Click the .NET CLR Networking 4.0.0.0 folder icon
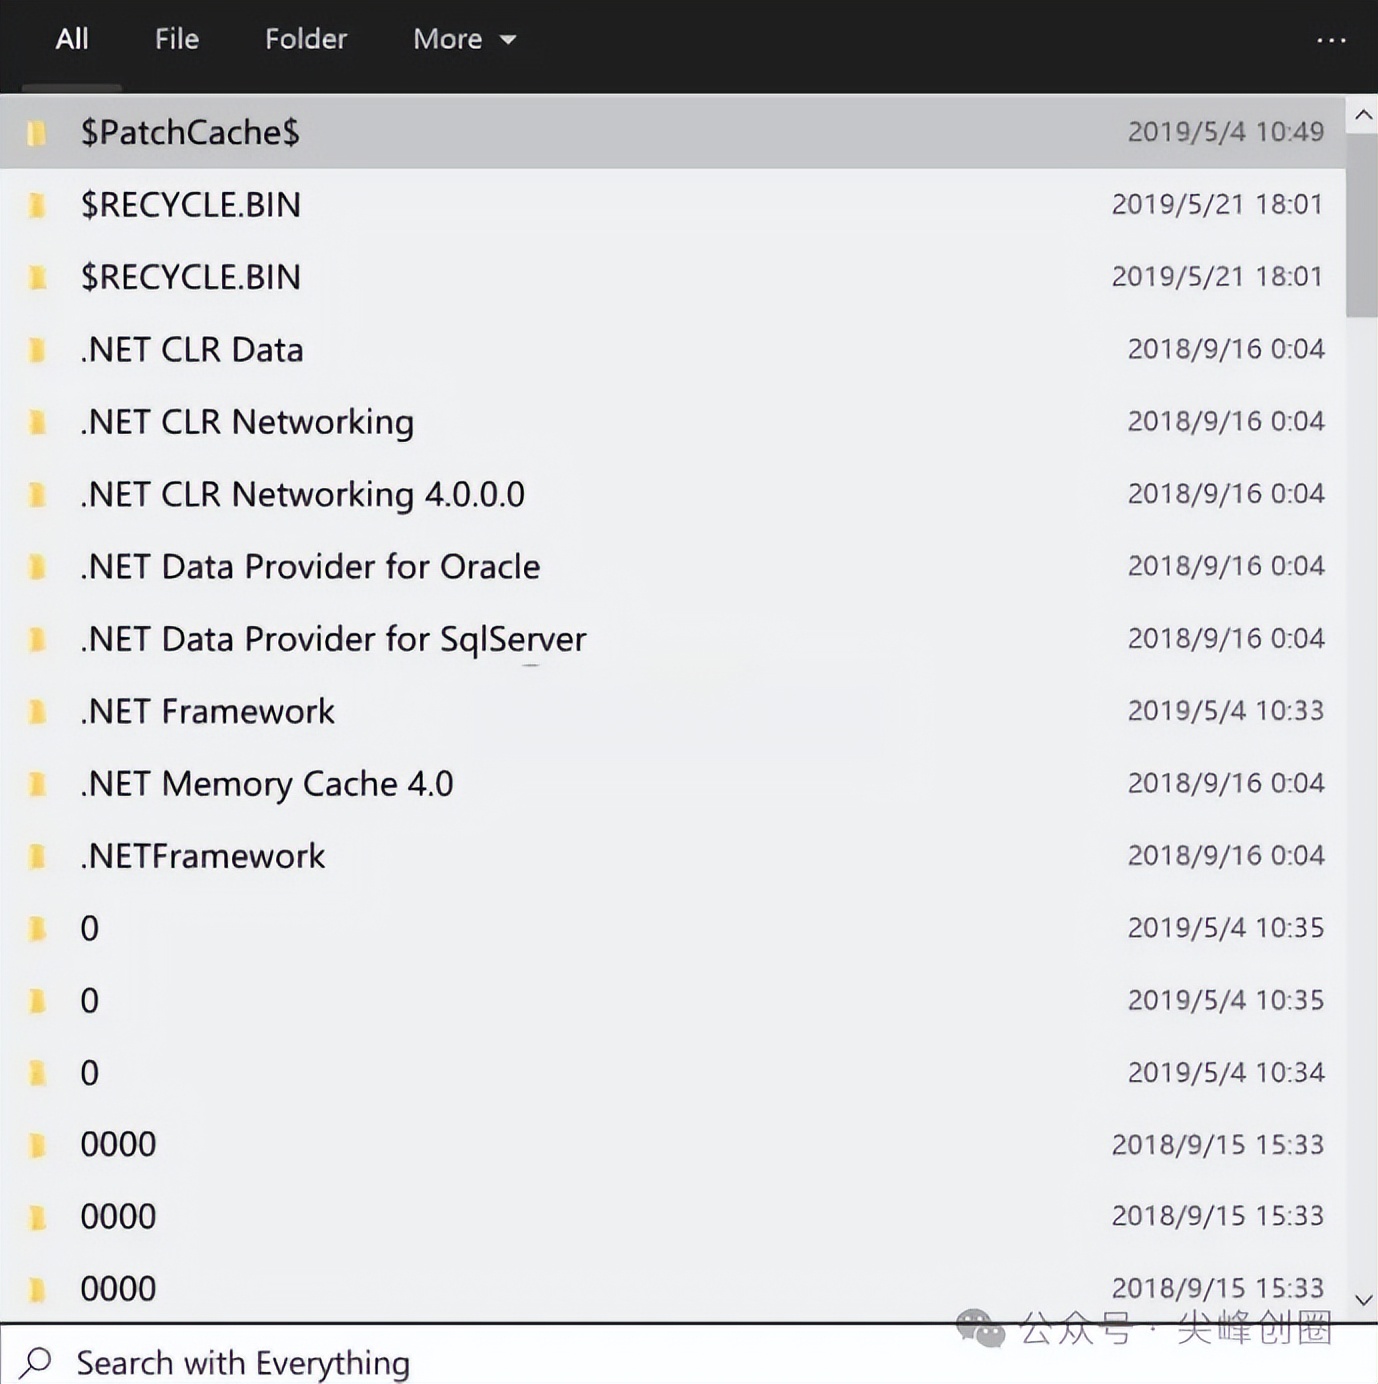Viewport: 1378px width, 1384px height. [37, 494]
